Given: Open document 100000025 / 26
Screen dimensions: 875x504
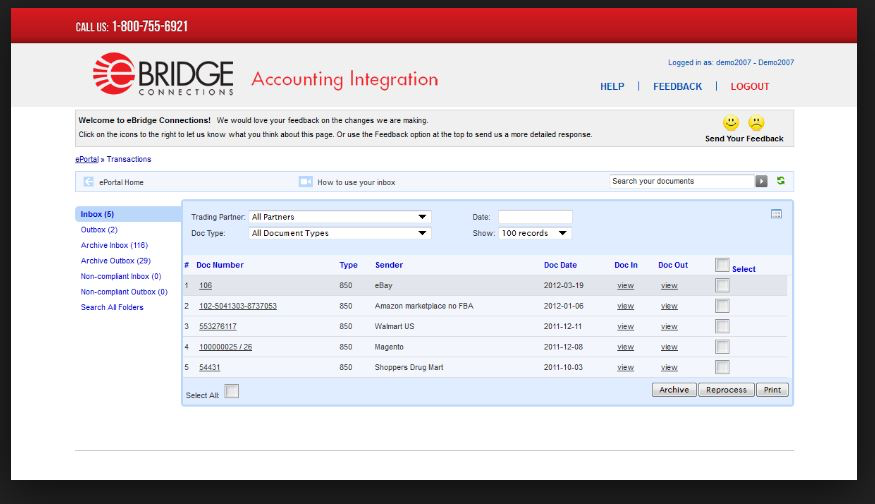Looking at the screenshot, I should pyautogui.click(x=225, y=347).
